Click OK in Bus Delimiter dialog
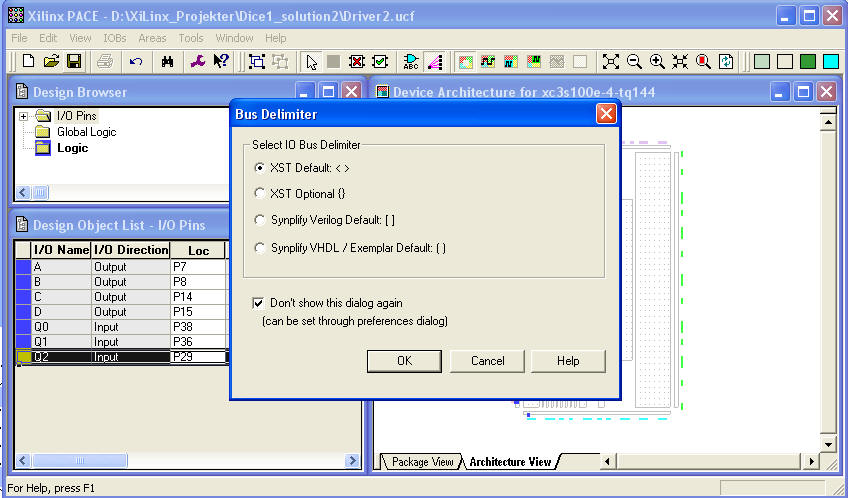848x498 pixels. [404, 361]
